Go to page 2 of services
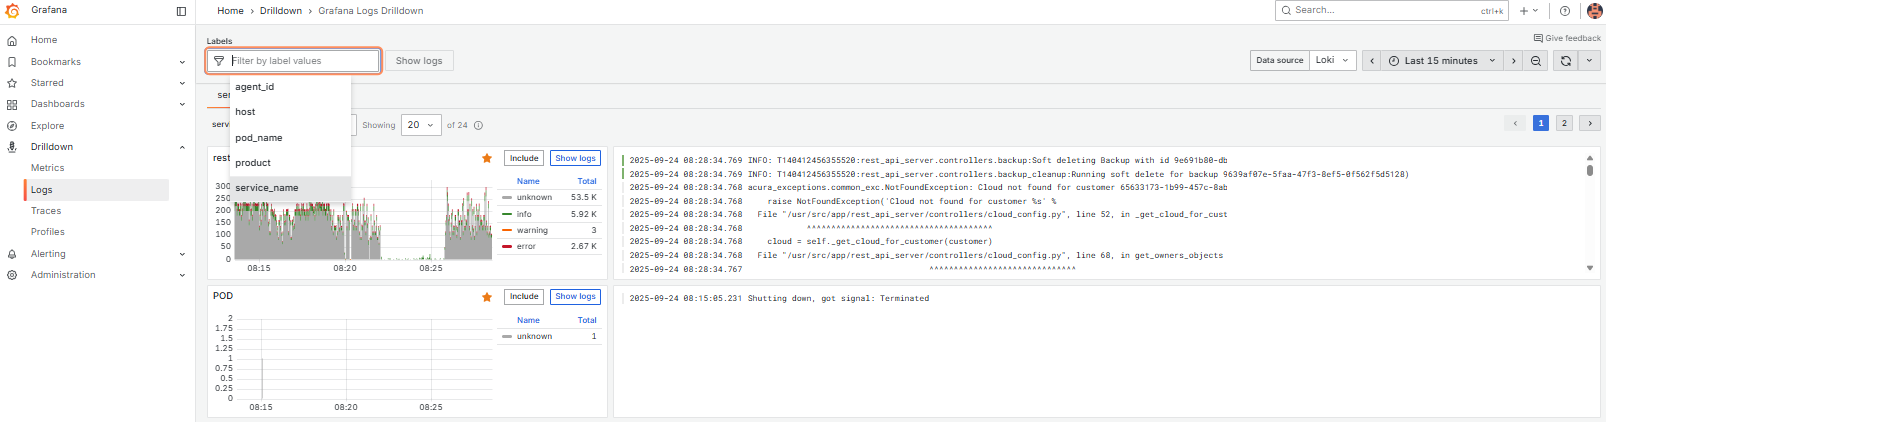 click(x=1564, y=123)
